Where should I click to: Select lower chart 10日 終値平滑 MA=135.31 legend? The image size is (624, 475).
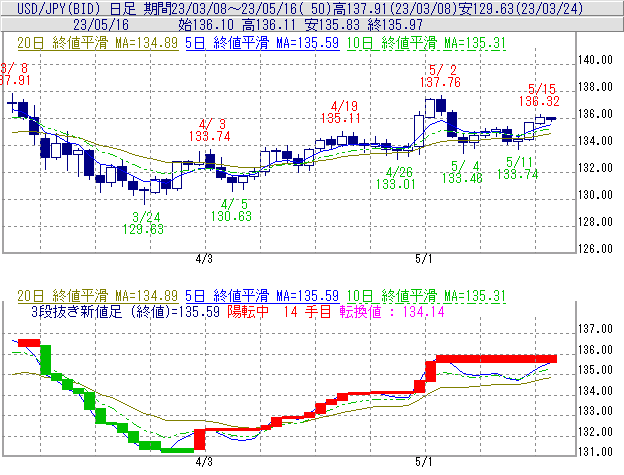click(x=426, y=296)
